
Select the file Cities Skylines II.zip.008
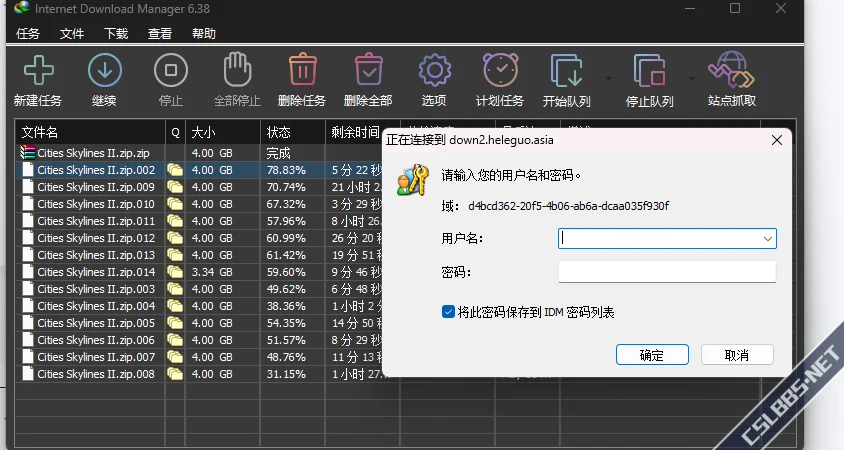coord(96,374)
